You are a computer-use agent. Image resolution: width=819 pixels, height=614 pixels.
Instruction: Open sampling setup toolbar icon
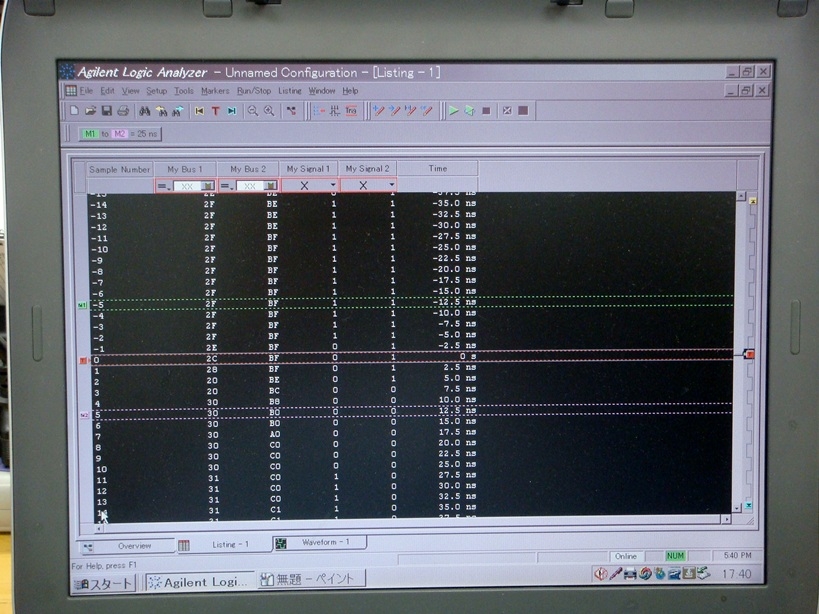(335, 111)
